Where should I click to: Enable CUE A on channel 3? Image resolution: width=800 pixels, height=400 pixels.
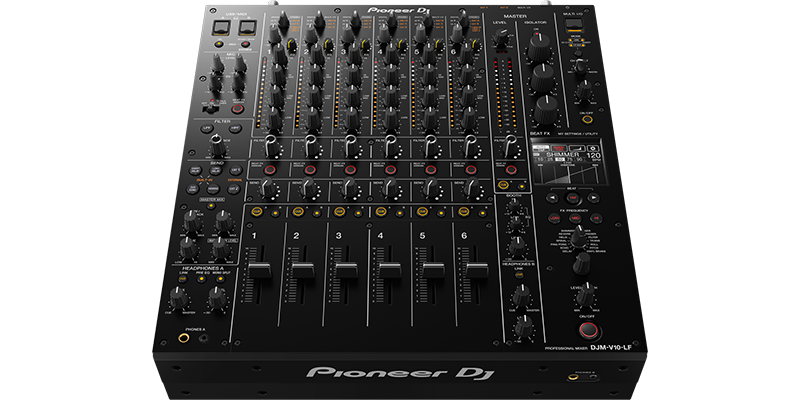tap(339, 211)
